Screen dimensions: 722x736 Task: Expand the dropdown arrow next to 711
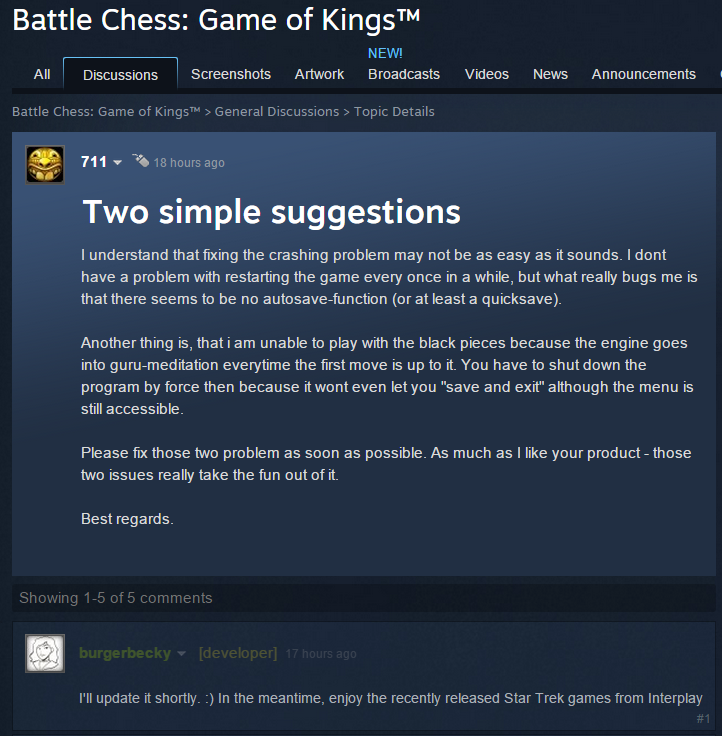(117, 162)
